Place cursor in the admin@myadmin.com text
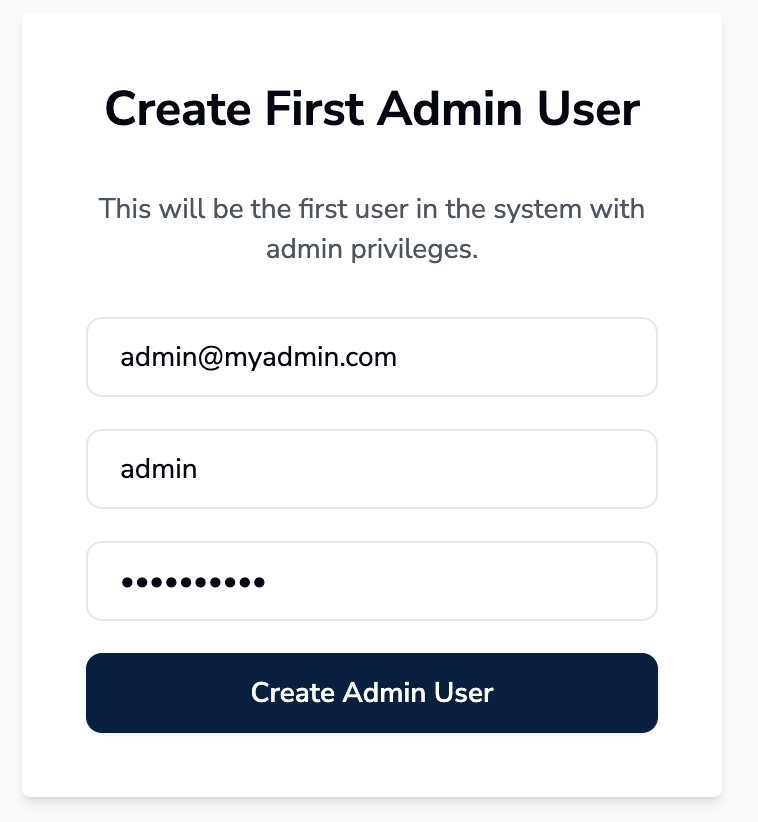The image size is (758, 822). coord(258,357)
